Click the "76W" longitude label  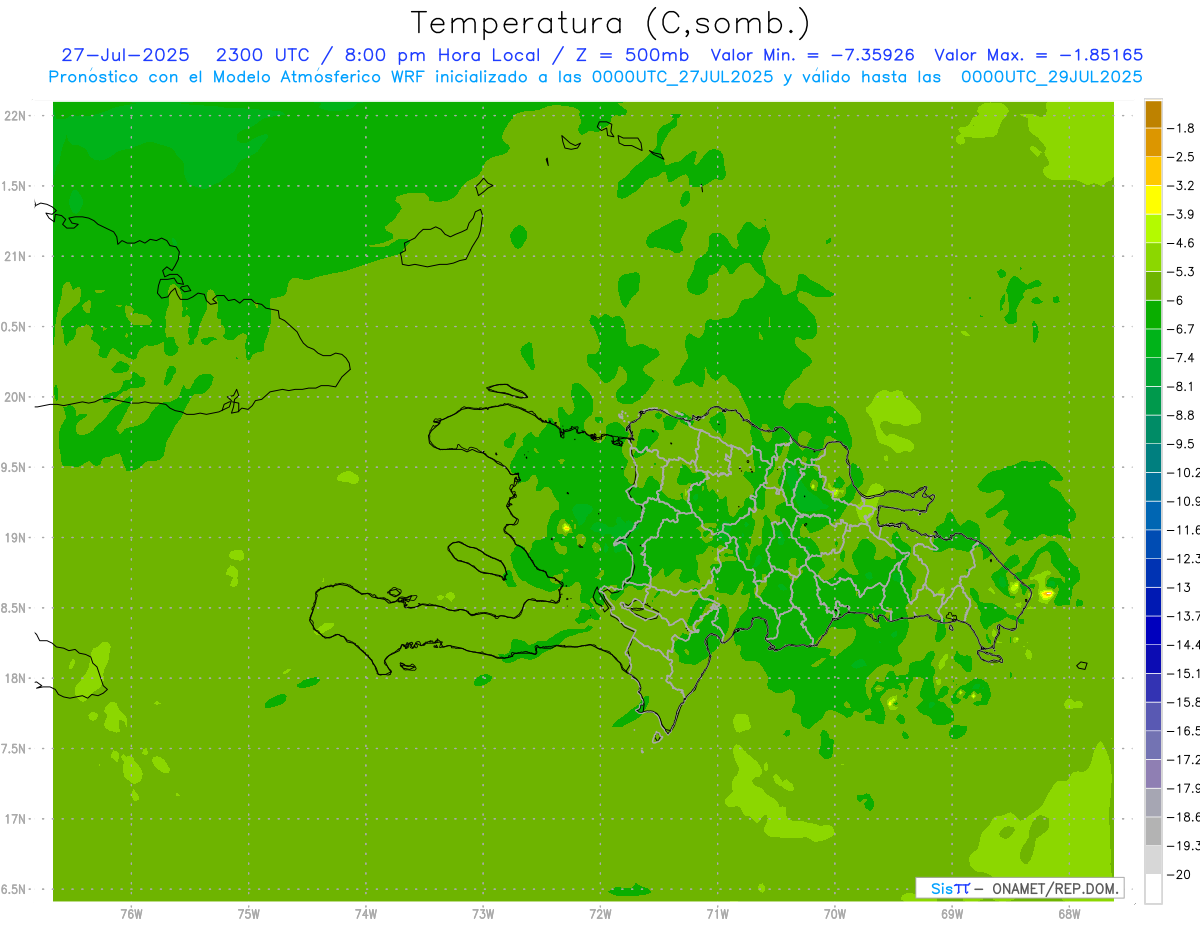pos(131,912)
